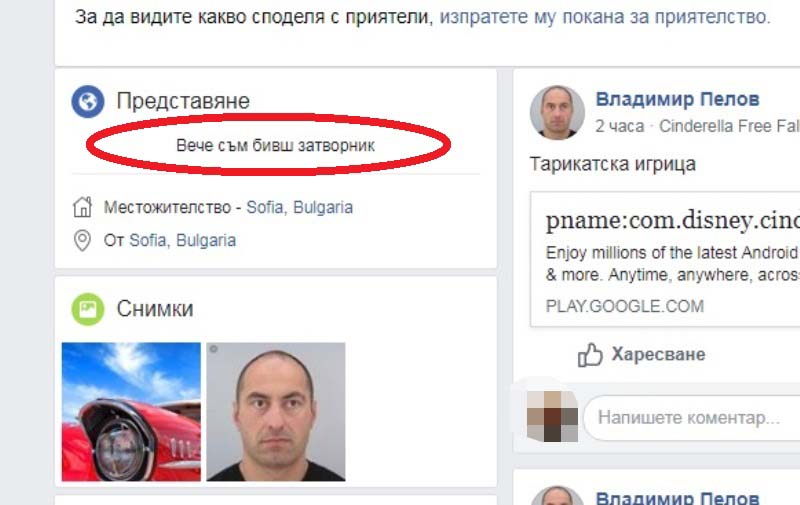
Task: Click the friend request invitation link
Action: pos(605,17)
